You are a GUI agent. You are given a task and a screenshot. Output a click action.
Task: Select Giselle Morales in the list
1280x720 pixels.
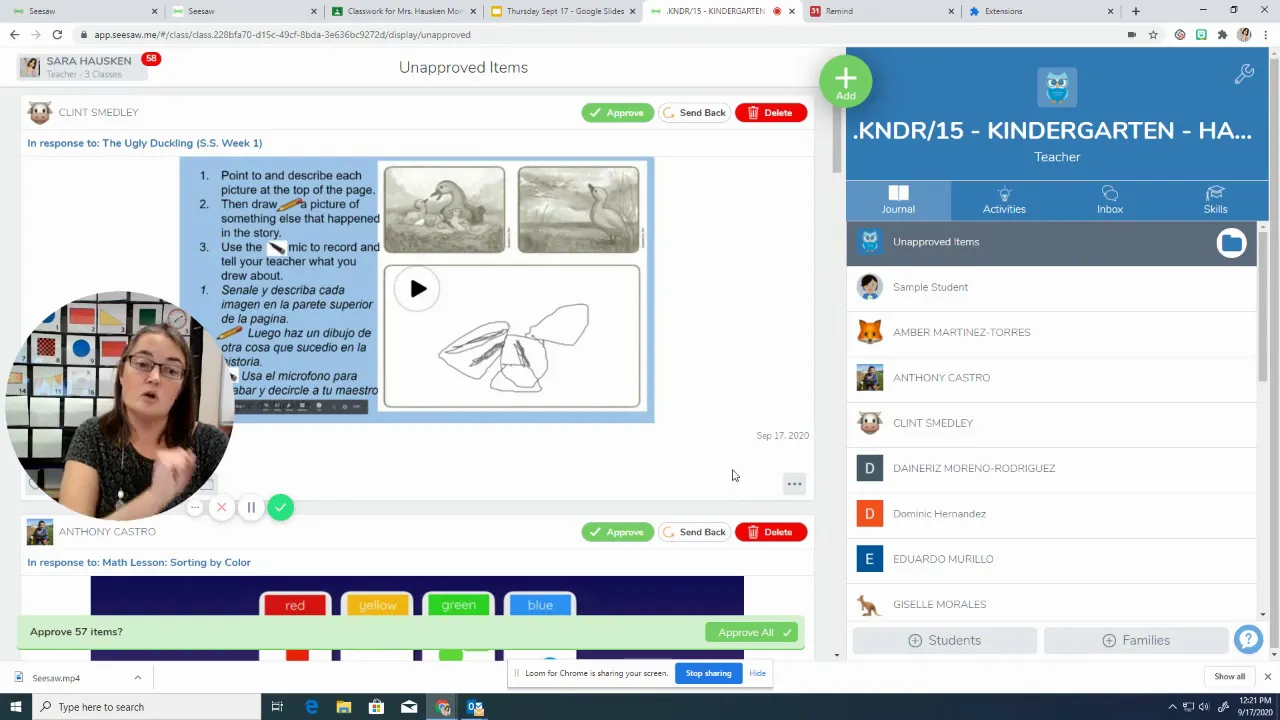1051,604
